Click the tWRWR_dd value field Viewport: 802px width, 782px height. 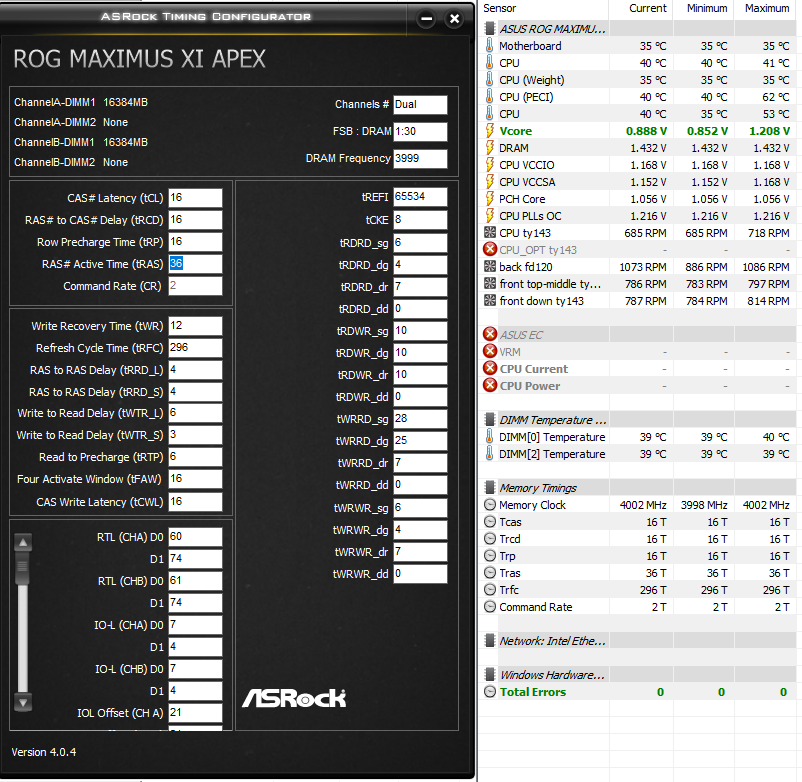pyautogui.click(x=420, y=574)
